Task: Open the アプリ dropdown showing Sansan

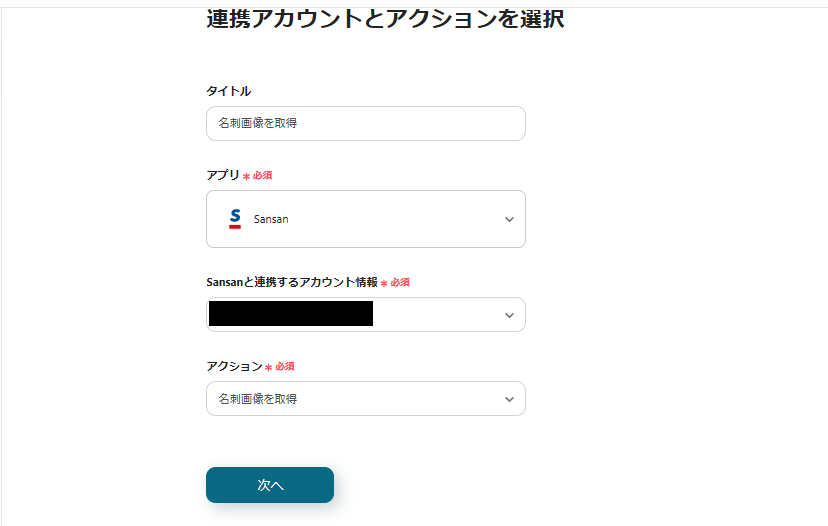Action: pos(365,219)
